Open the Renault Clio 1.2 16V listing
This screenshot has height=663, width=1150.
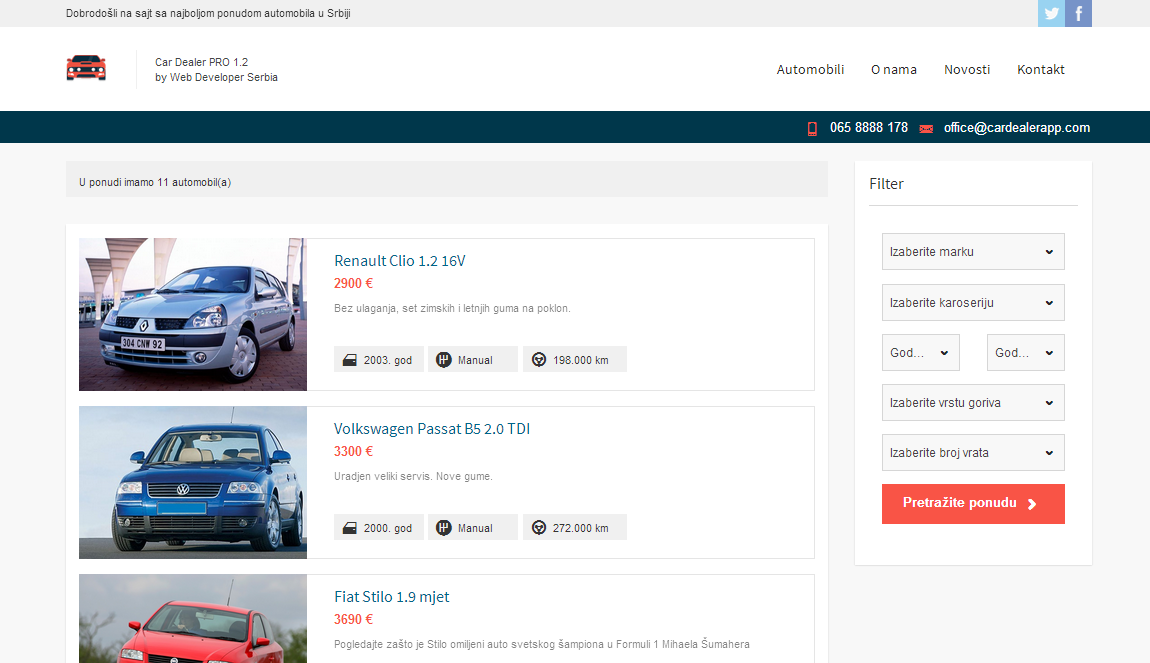coord(400,261)
